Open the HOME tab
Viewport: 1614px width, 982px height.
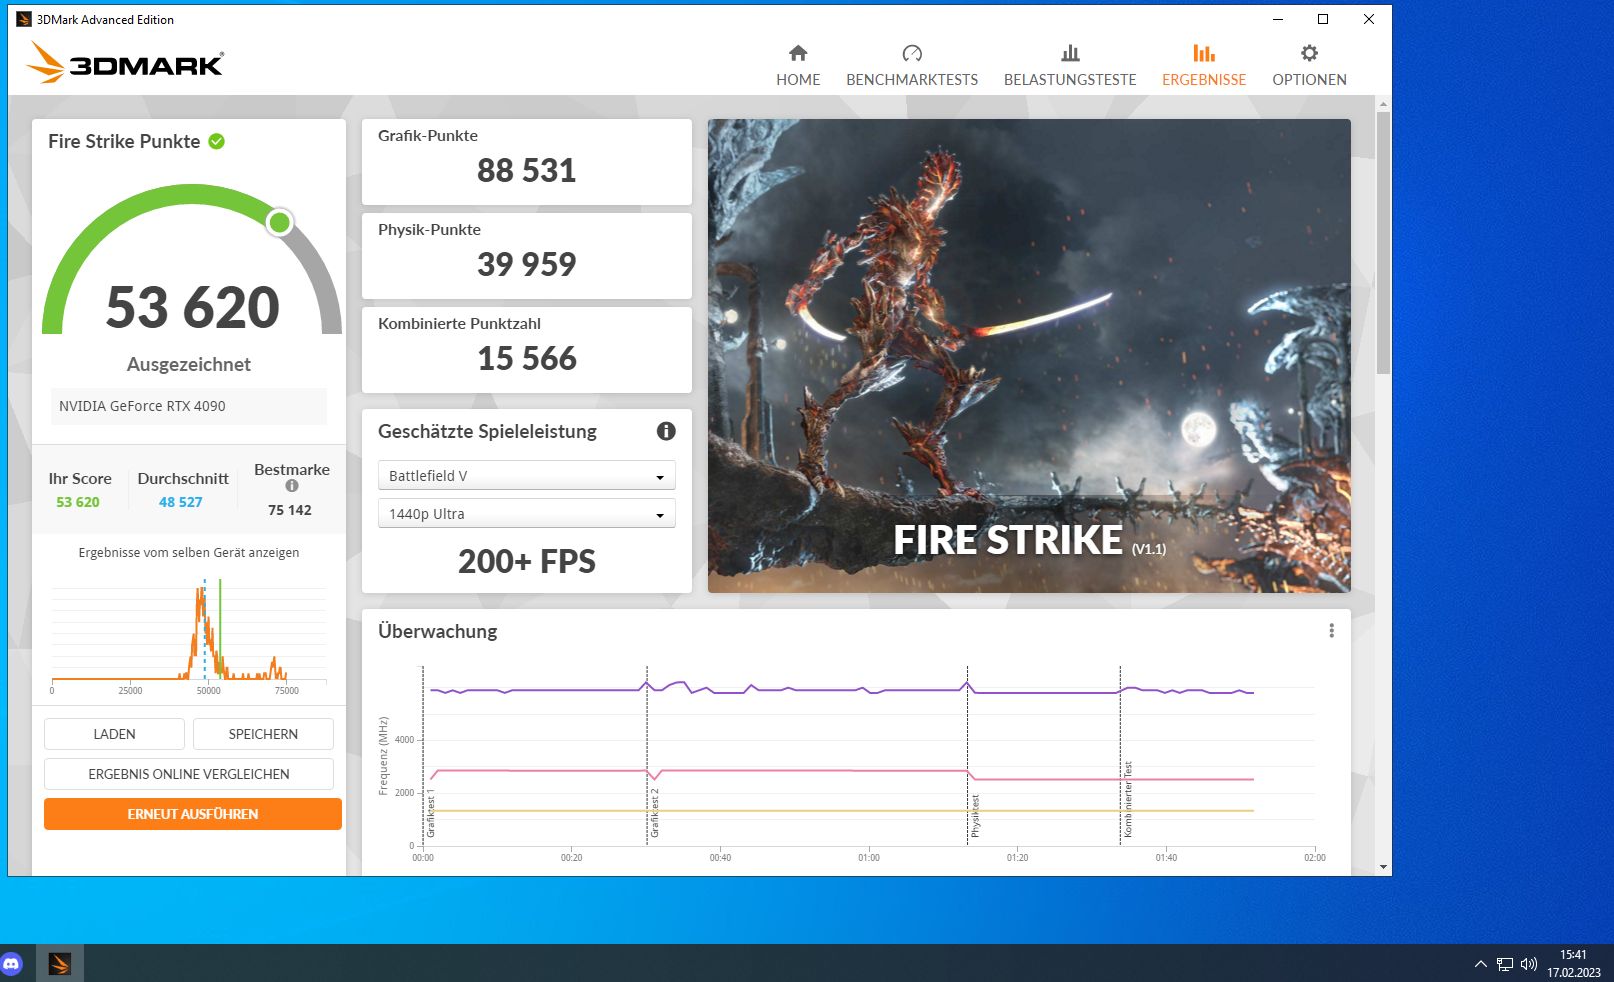click(x=798, y=66)
